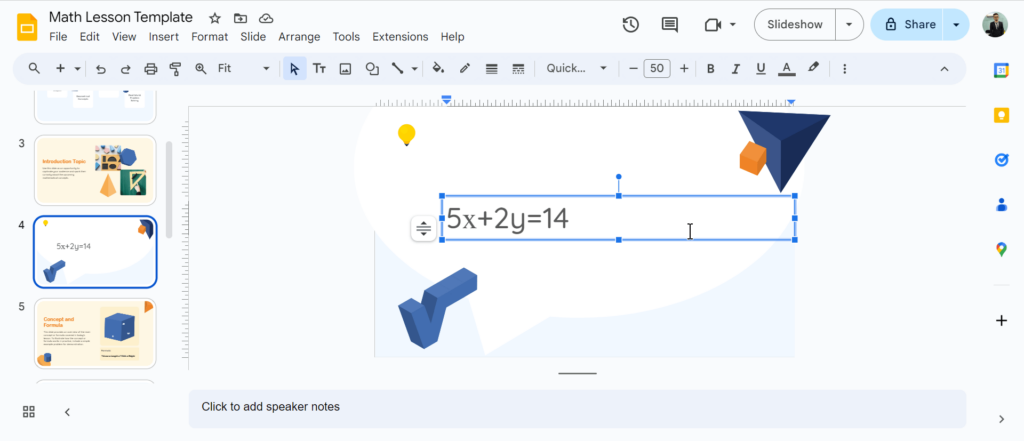Viewport: 1024px width, 441px height.
Task: Start the Slideshow
Action: click(795, 25)
